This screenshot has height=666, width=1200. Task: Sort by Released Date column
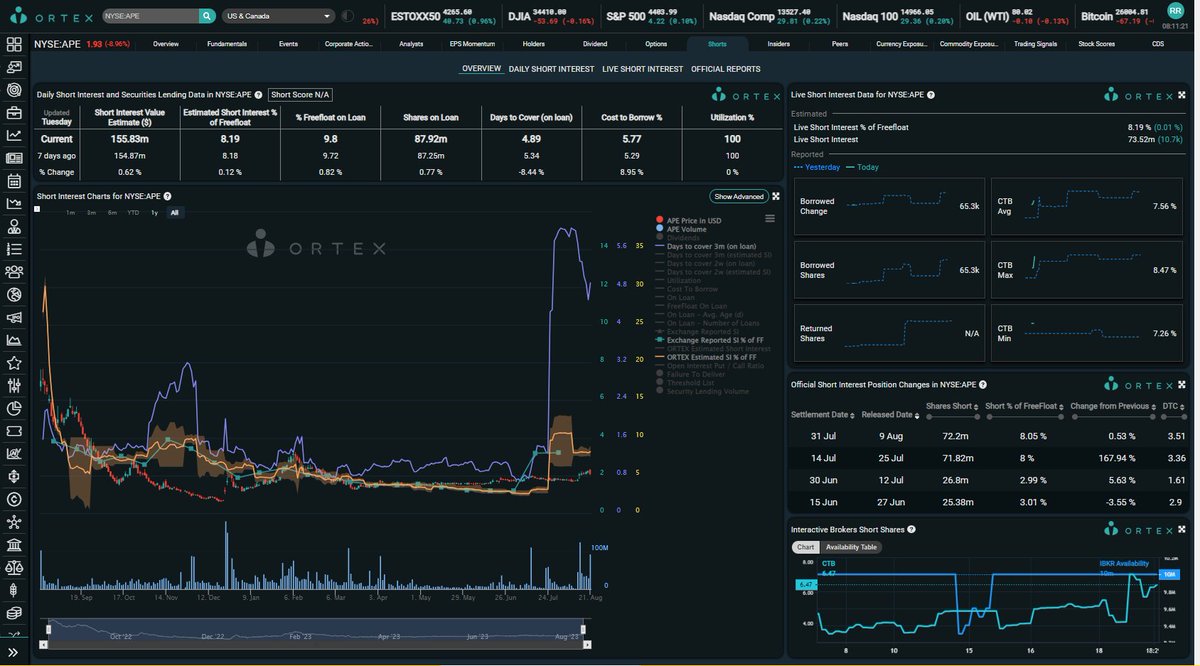[x=891, y=414]
